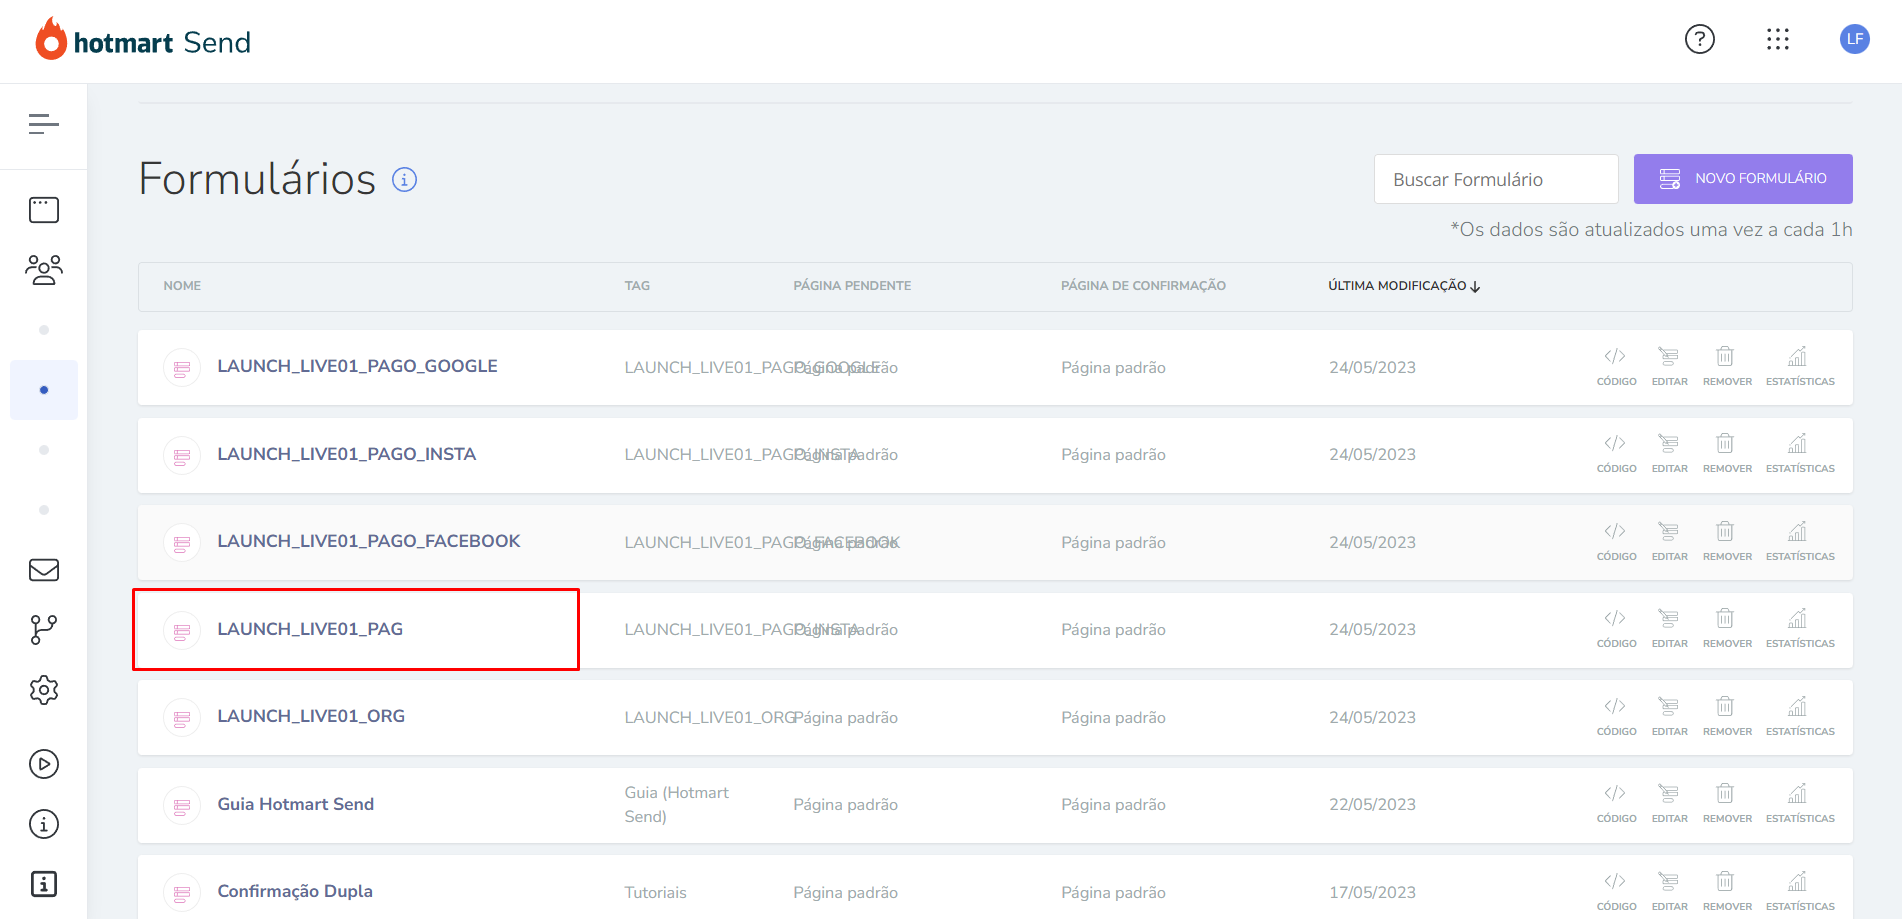
Task: Remove the LAUNCH_LIVE01_PAG form
Action: pos(1727,629)
